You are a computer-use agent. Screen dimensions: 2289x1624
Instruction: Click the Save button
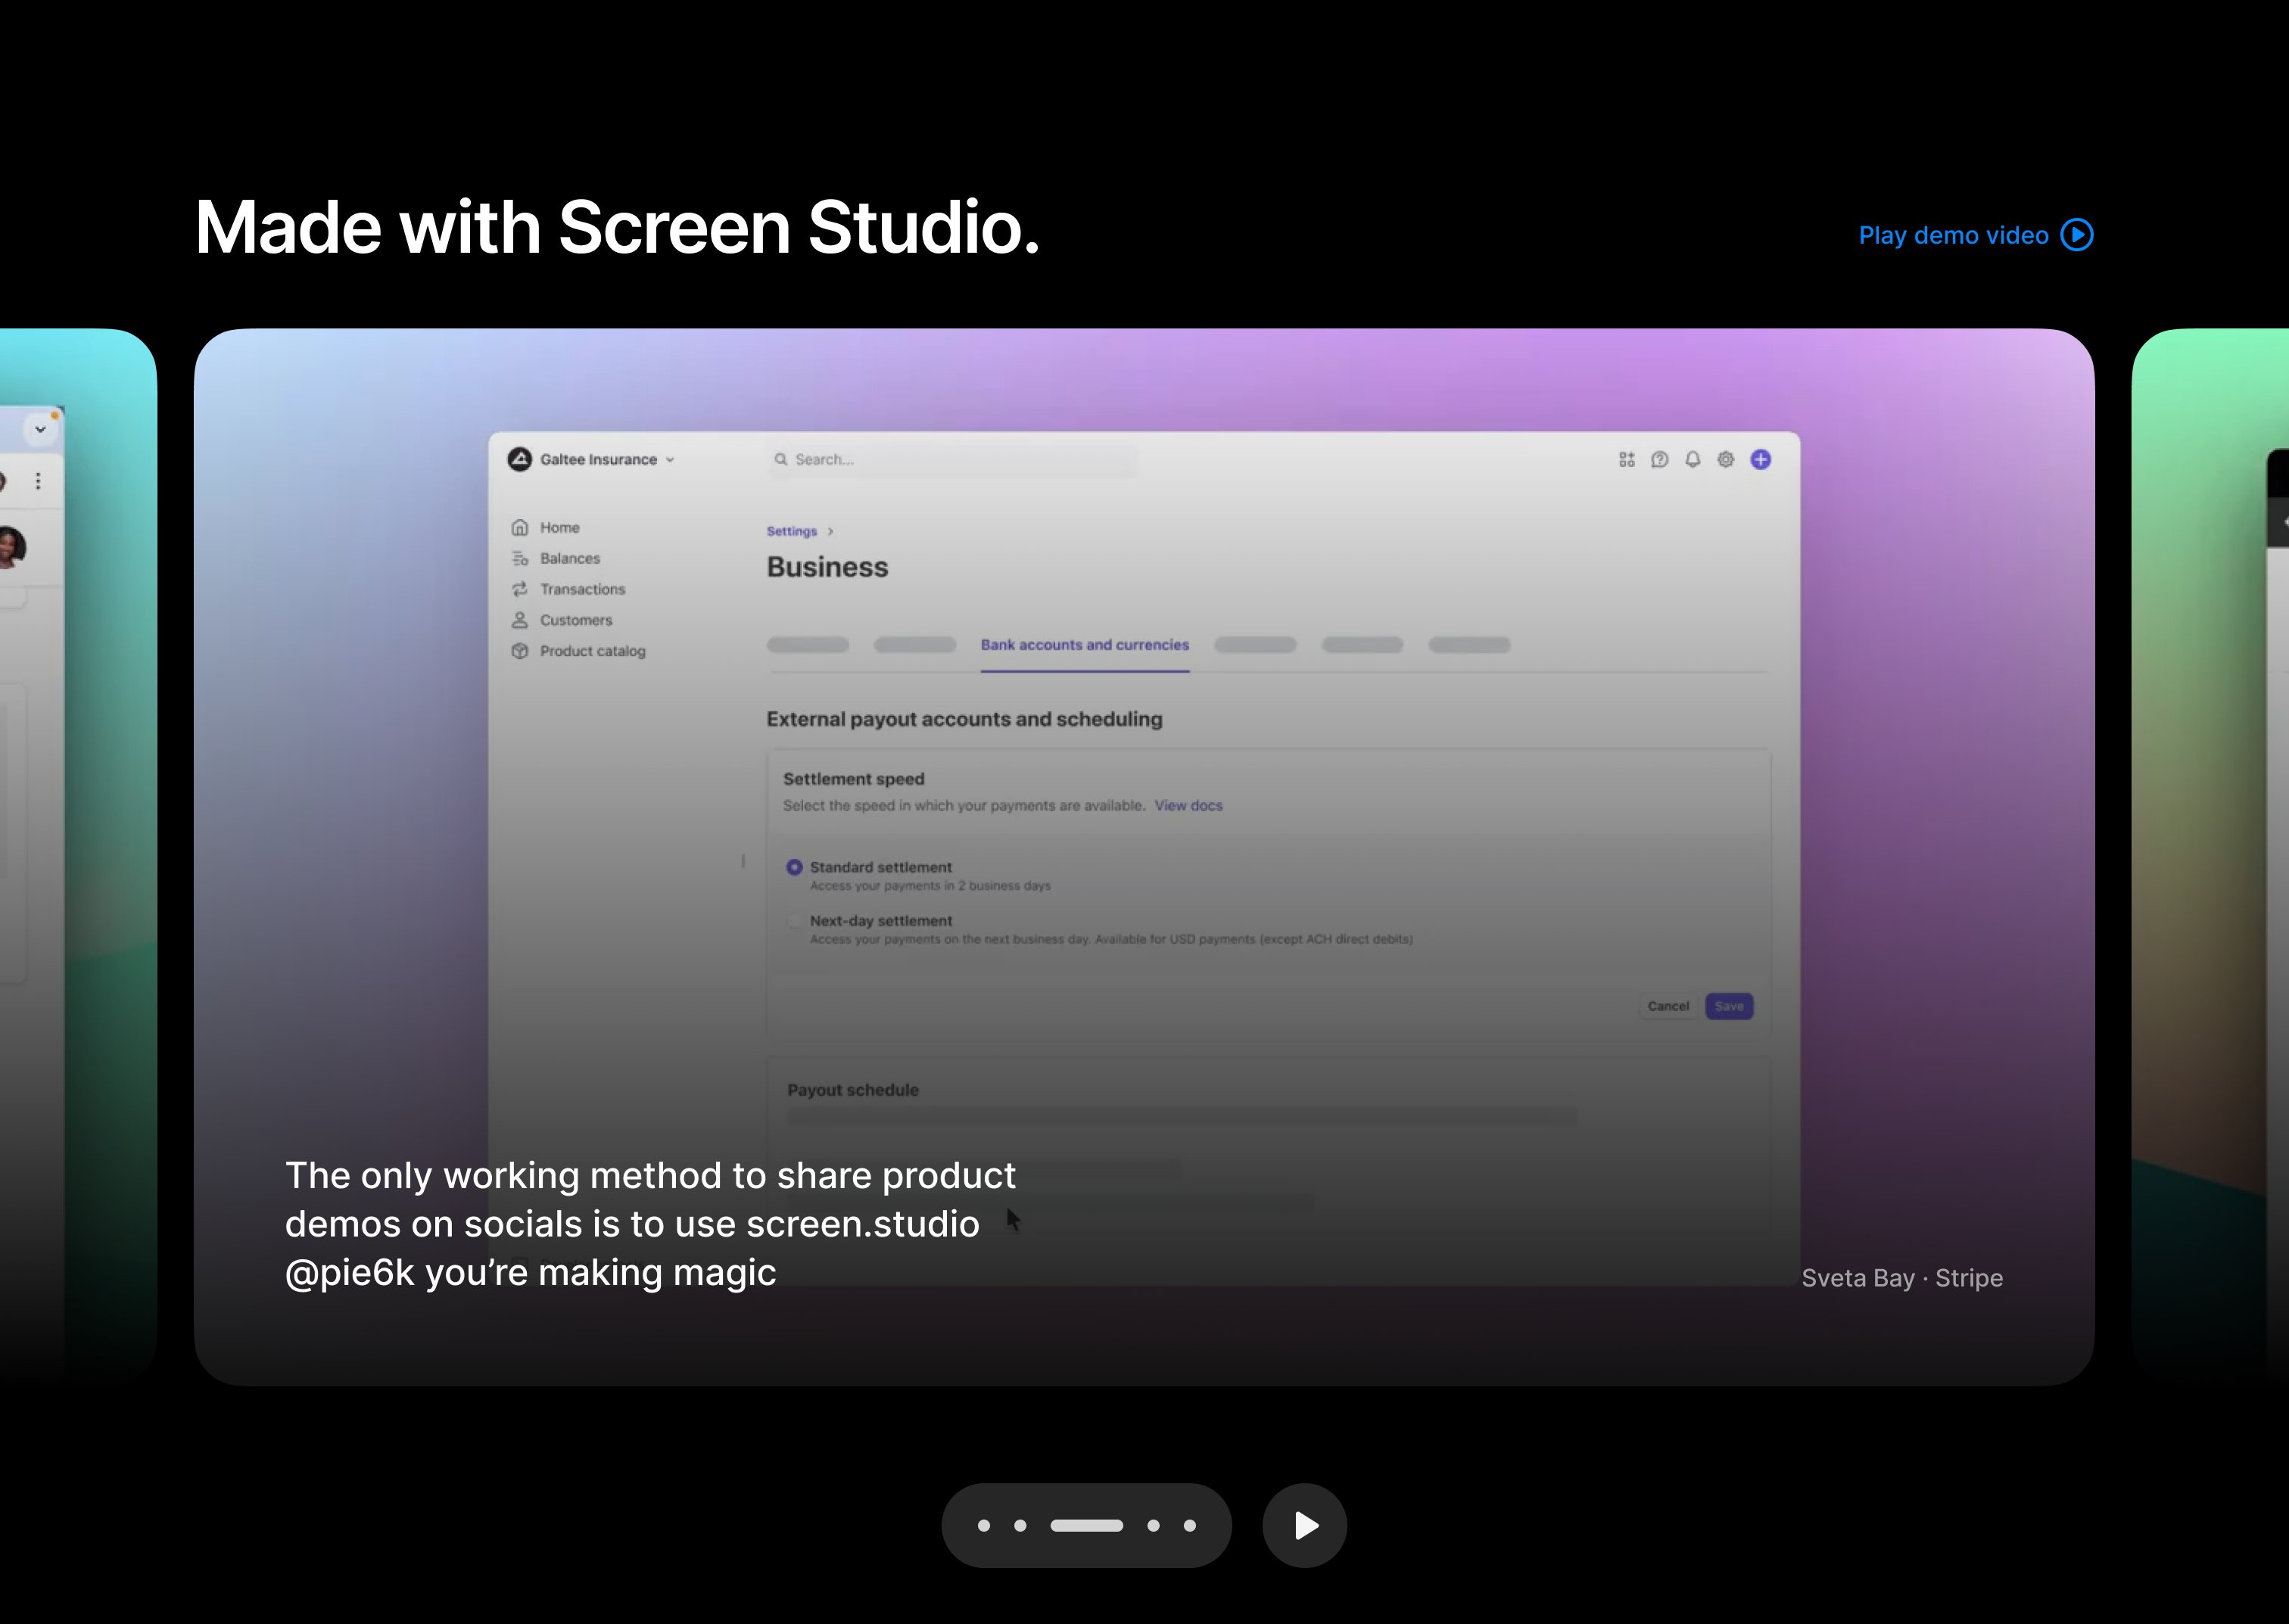point(1728,1006)
